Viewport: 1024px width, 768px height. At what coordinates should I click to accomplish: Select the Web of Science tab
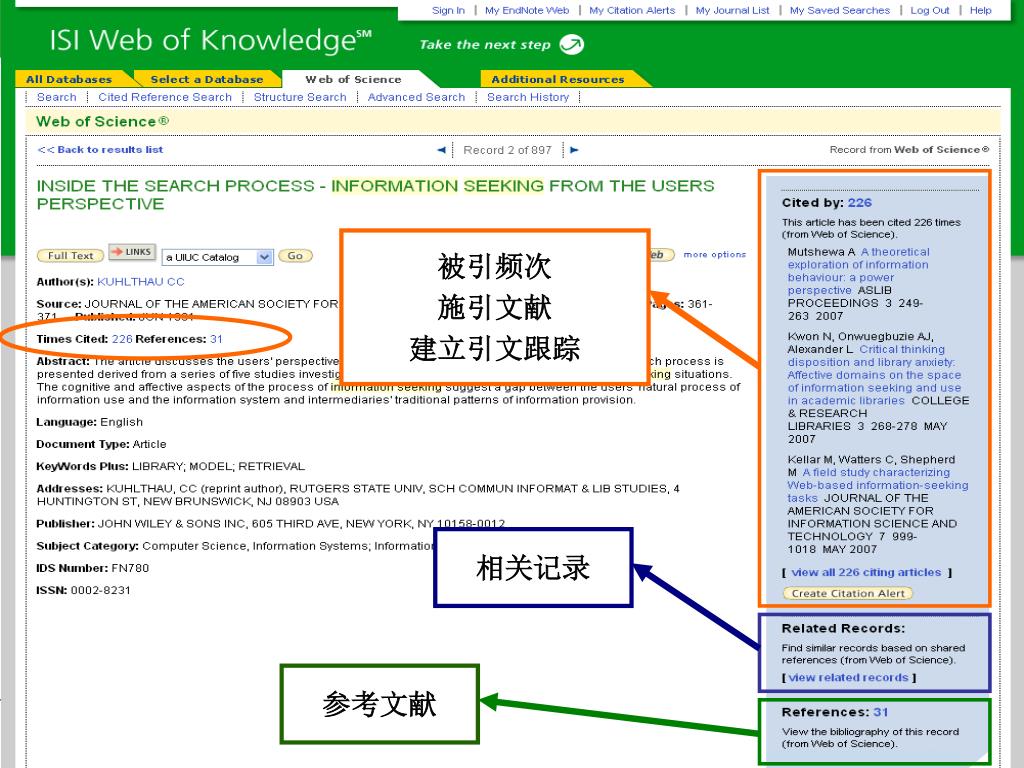click(x=353, y=80)
